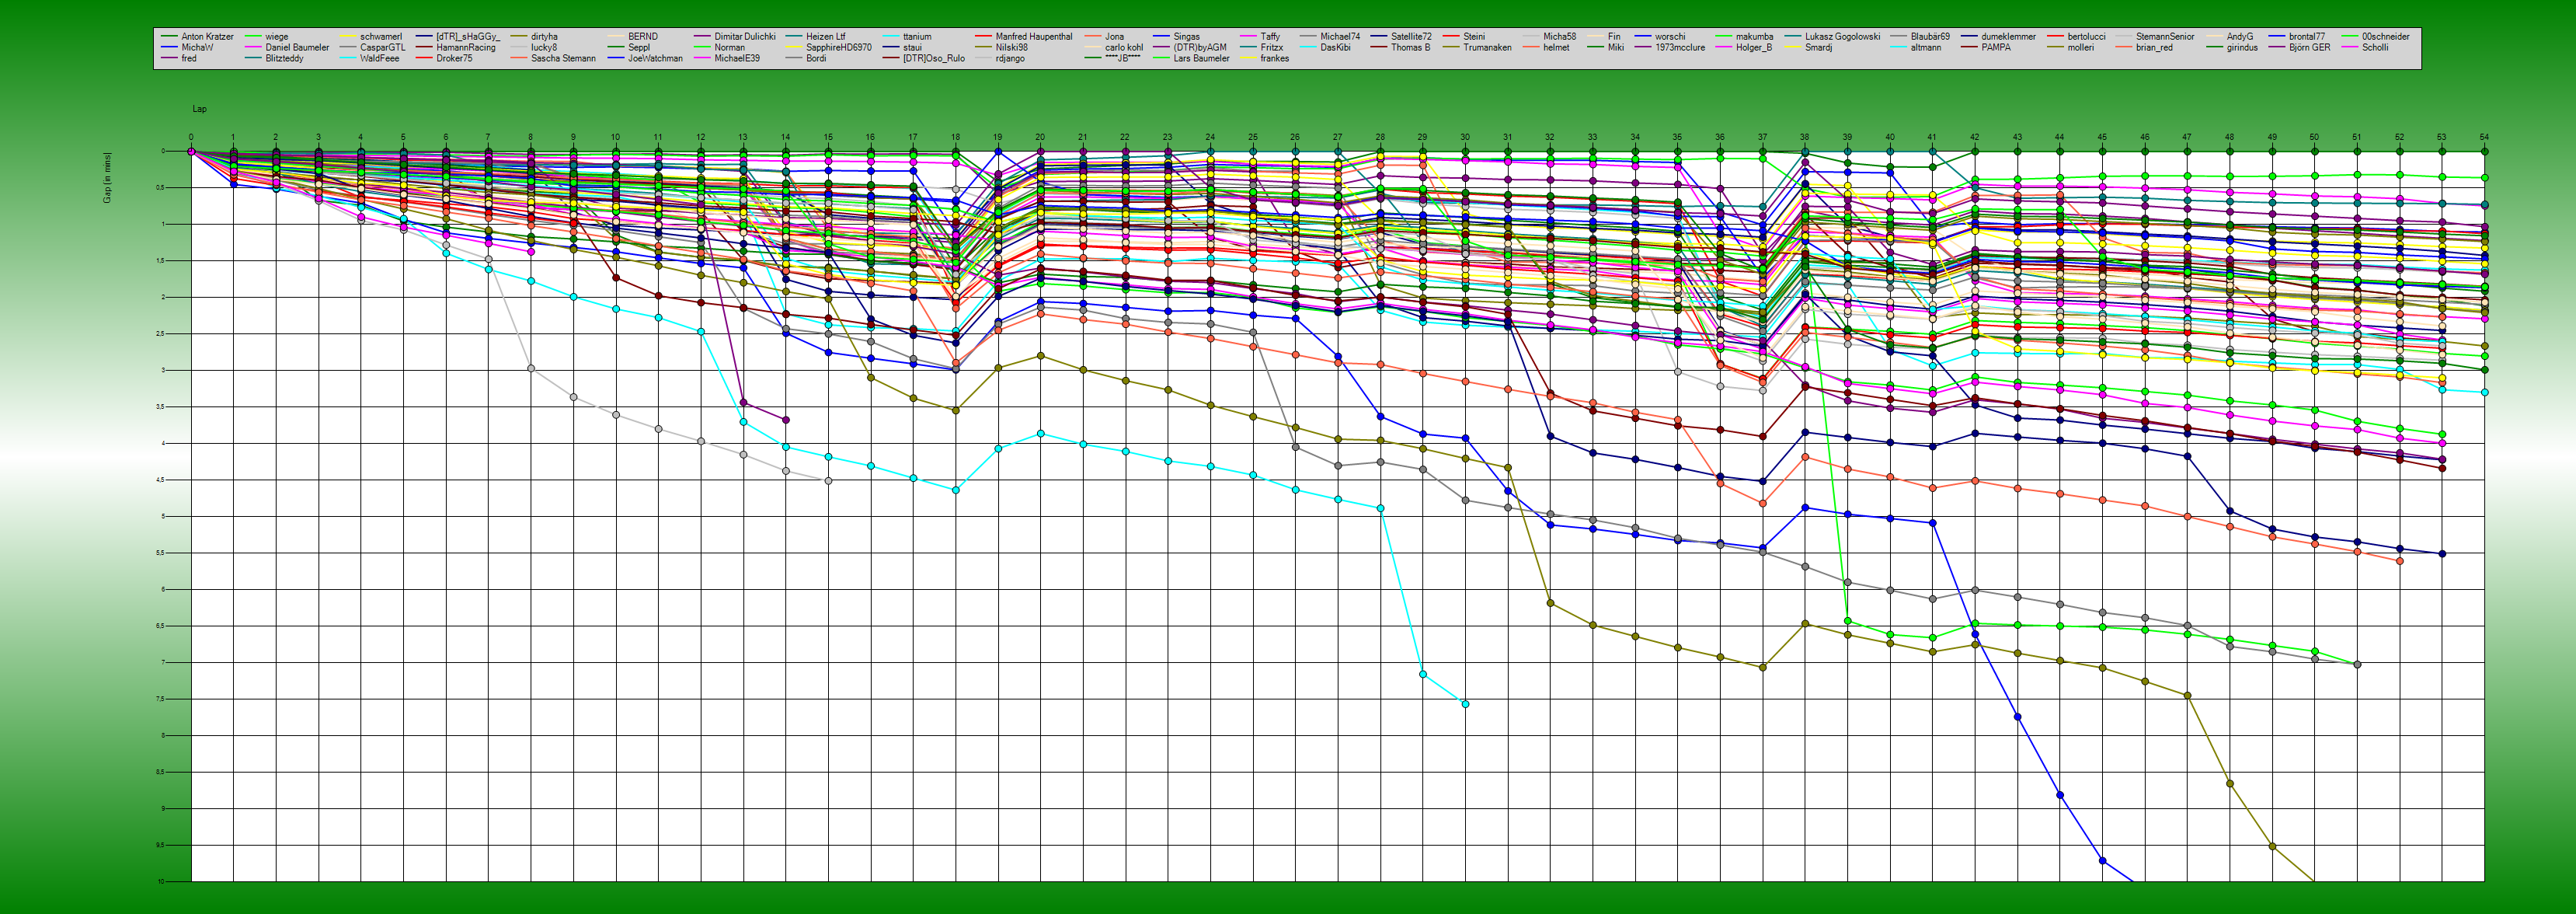
Task: Click the Norman legend entry
Action: [729, 48]
